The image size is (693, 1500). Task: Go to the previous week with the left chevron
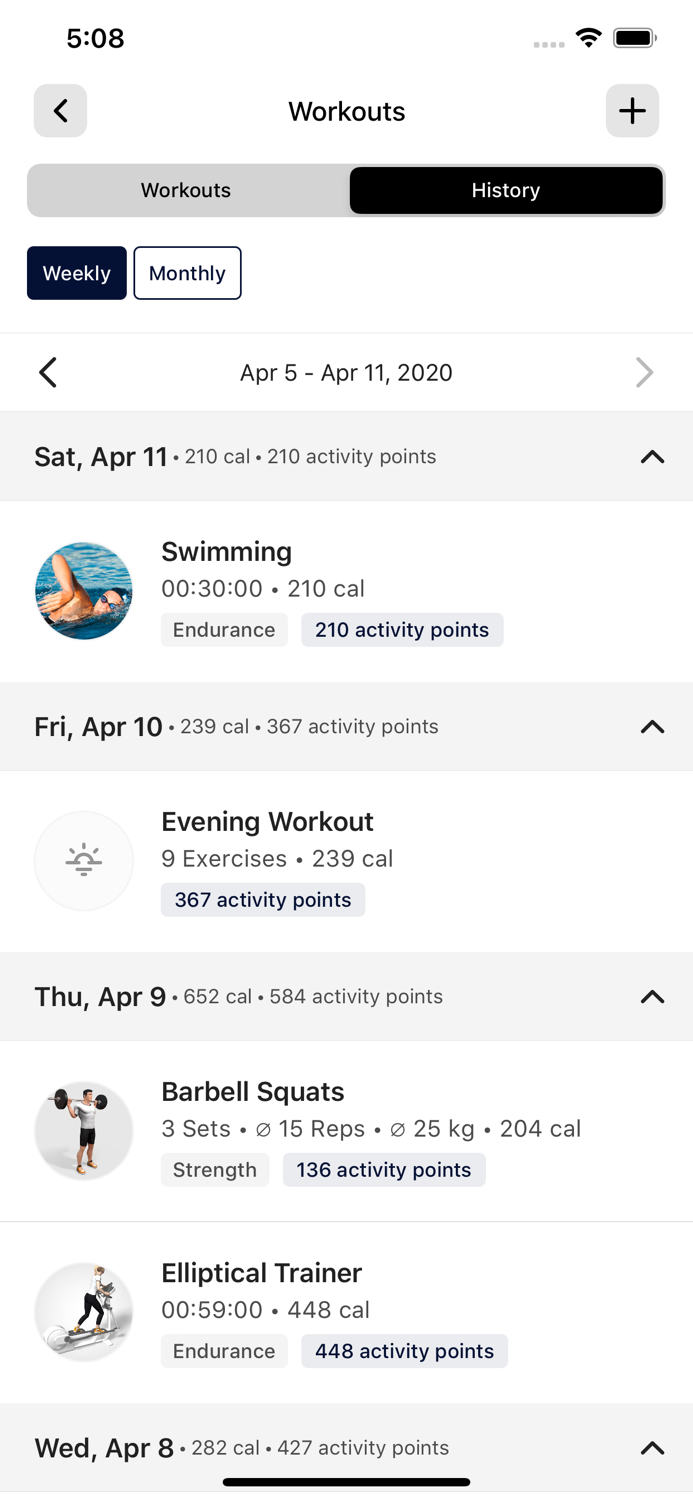(47, 371)
